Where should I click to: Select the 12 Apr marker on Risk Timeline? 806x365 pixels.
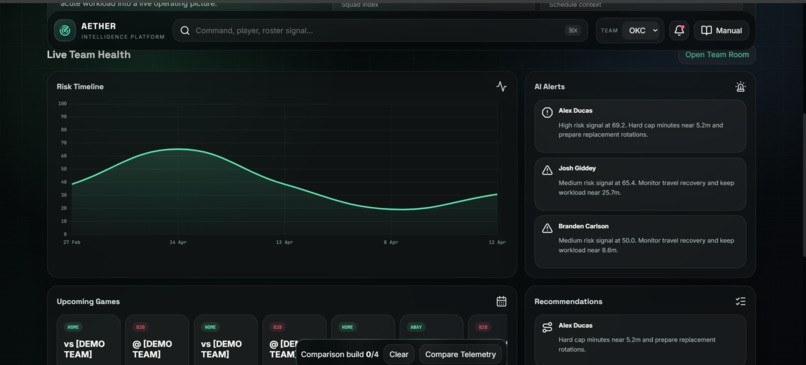click(497, 242)
